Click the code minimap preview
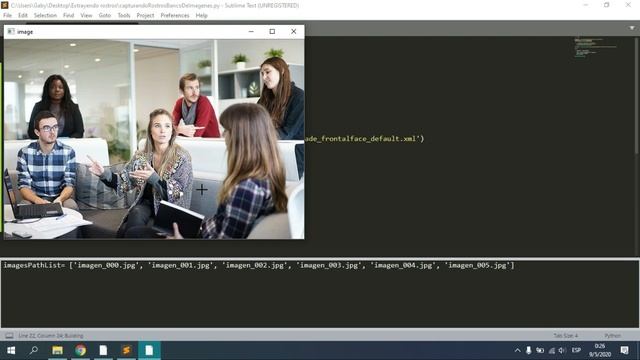 pyautogui.click(x=595, y=47)
